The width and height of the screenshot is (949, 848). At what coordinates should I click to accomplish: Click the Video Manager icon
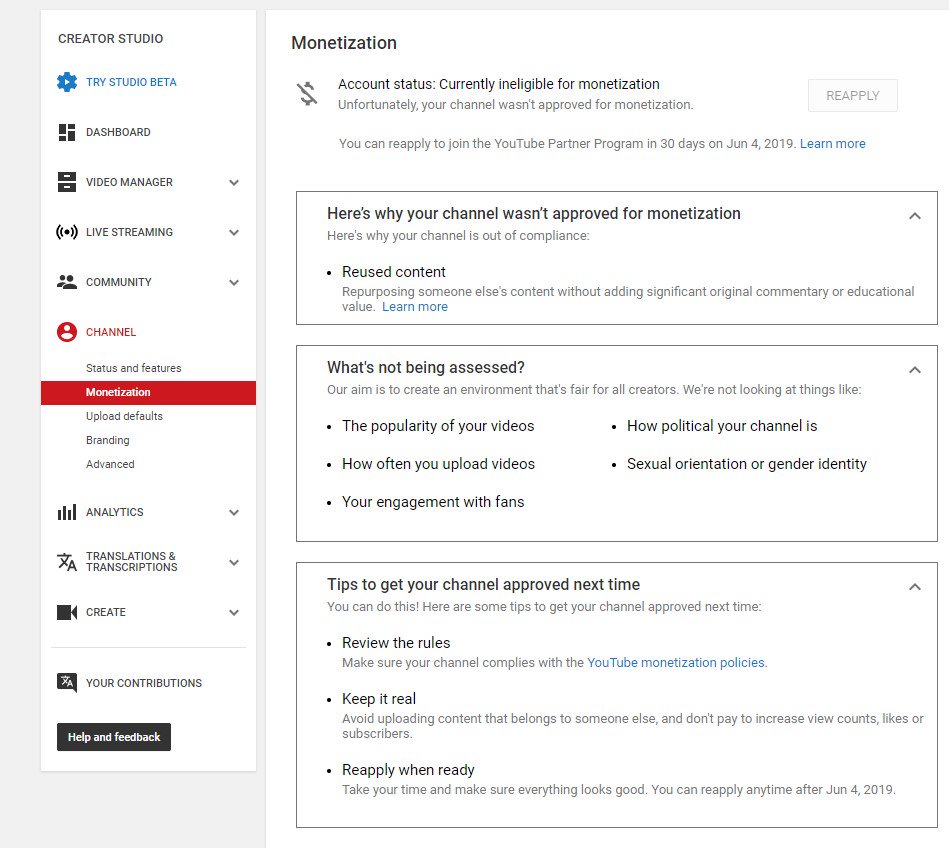pyautogui.click(x=67, y=182)
